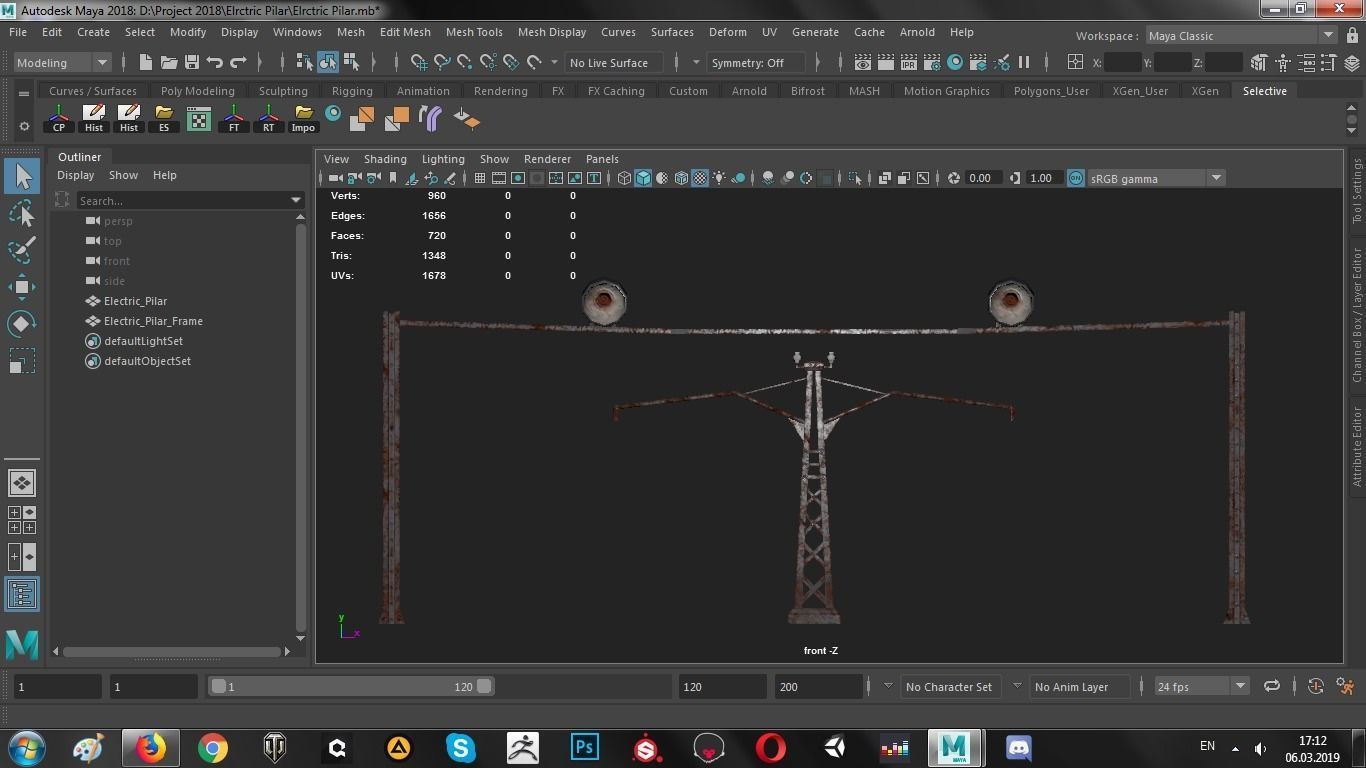Choose the Paint Selection tool
Screen dimensions: 1366x770
22,250
